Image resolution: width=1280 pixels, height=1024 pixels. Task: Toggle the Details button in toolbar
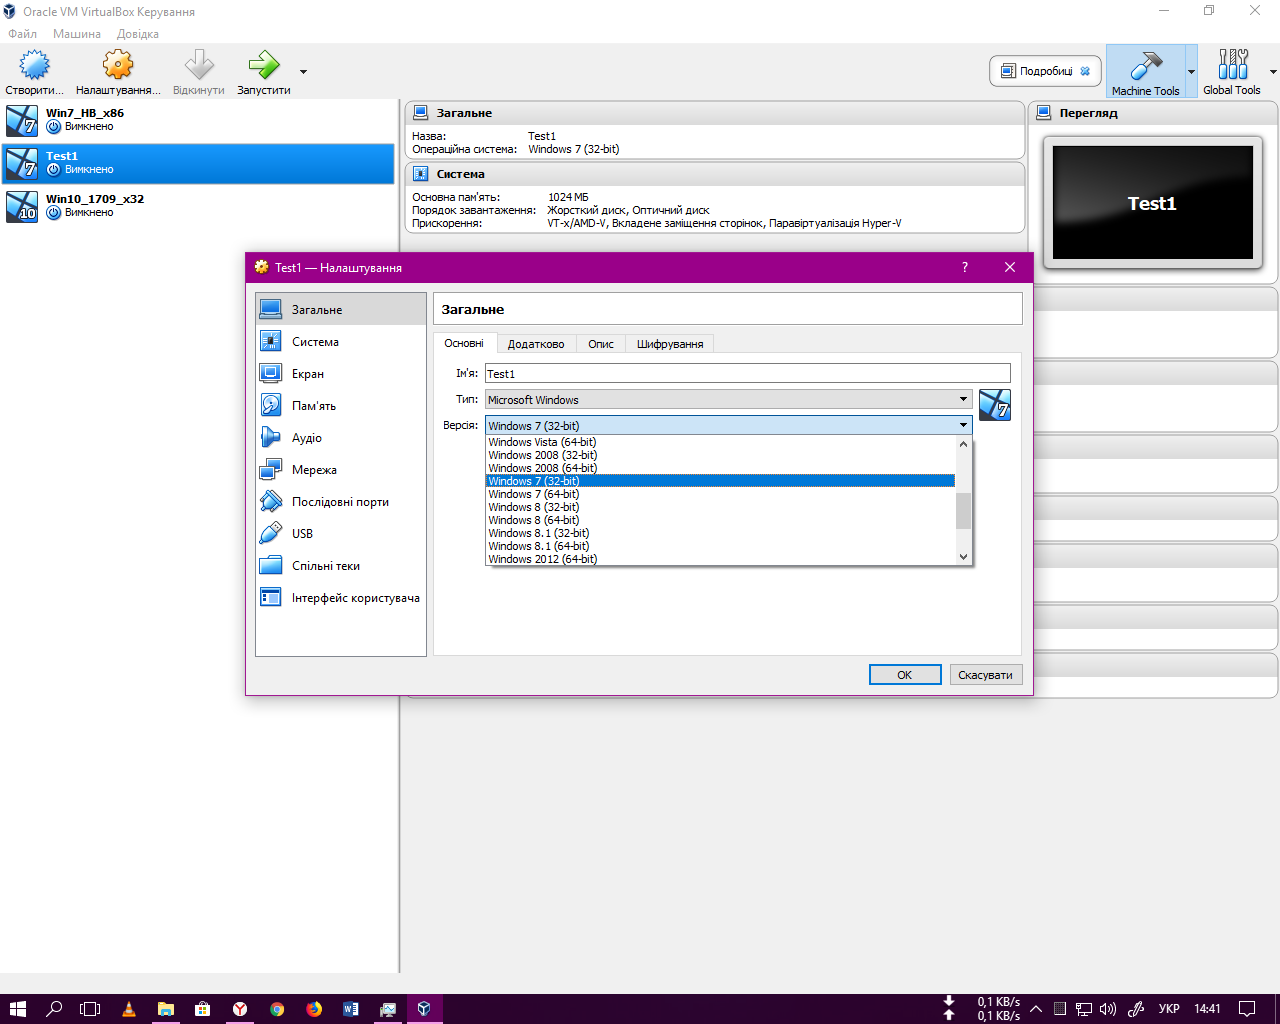pos(1045,71)
